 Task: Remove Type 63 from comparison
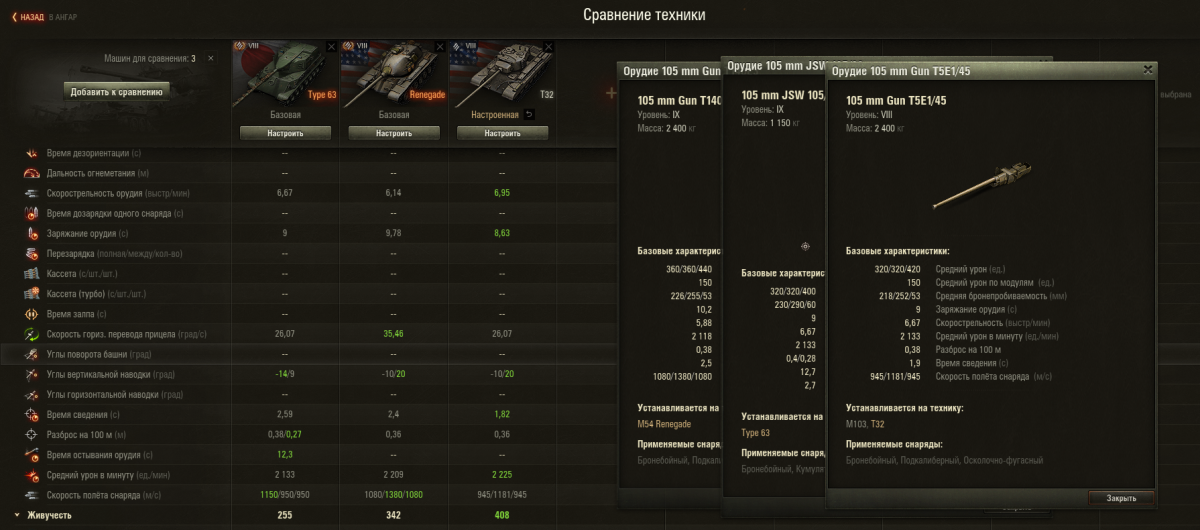(331, 46)
